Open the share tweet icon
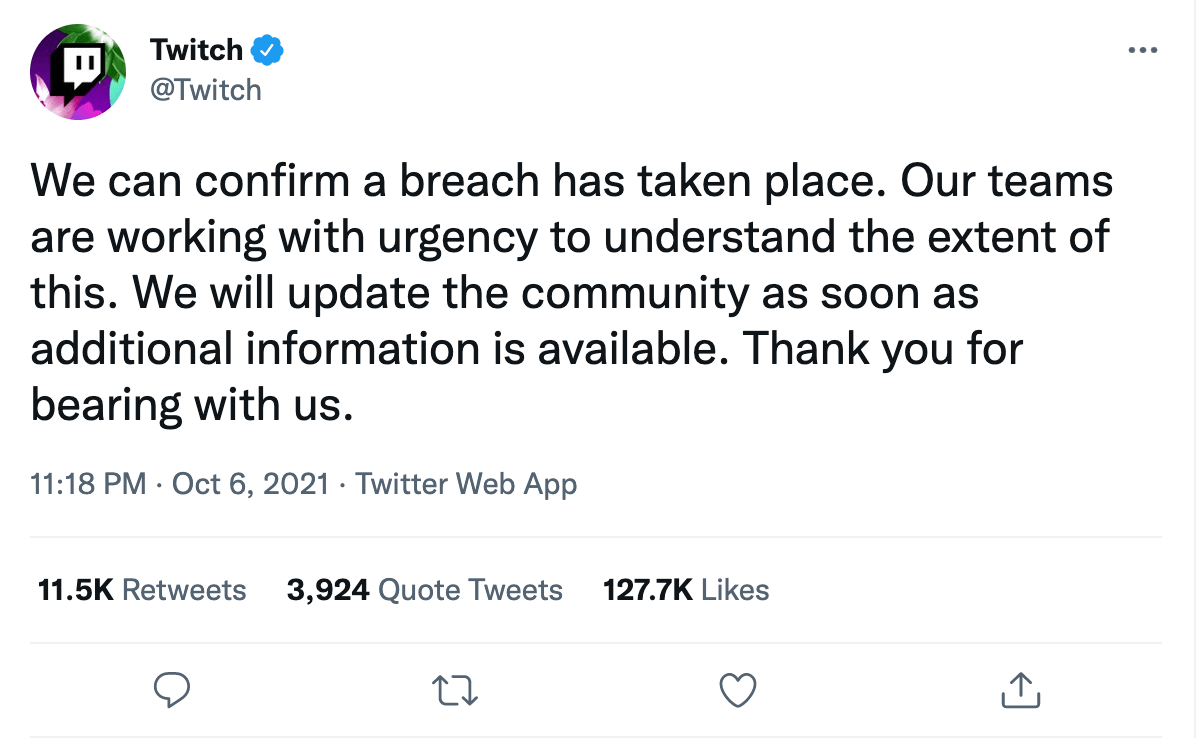Screen dimensions: 1196x738 [x=1020, y=690]
